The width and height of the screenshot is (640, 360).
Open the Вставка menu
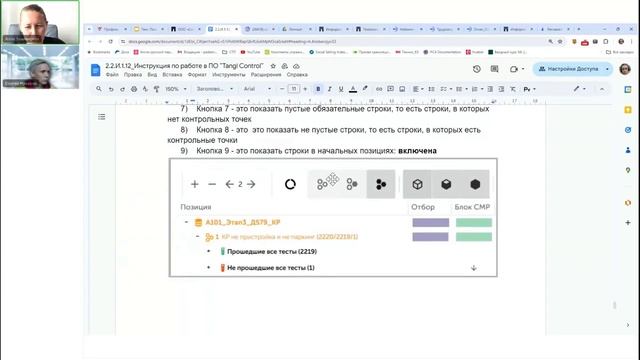click(172, 75)
